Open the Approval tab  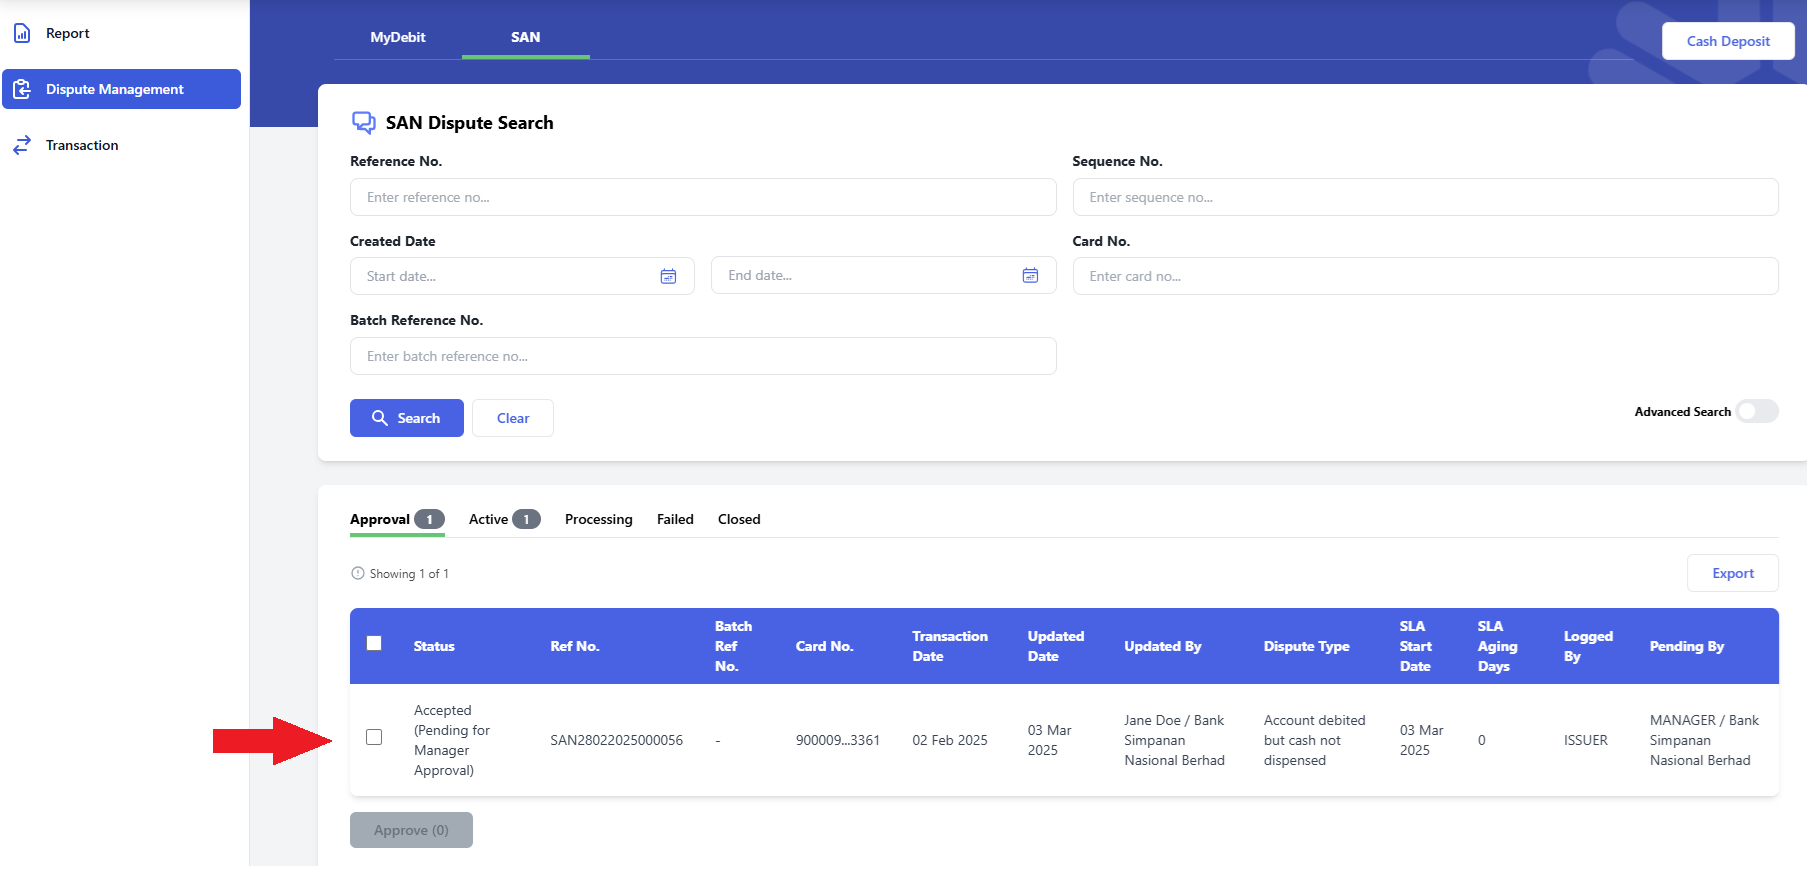point(397,519)
